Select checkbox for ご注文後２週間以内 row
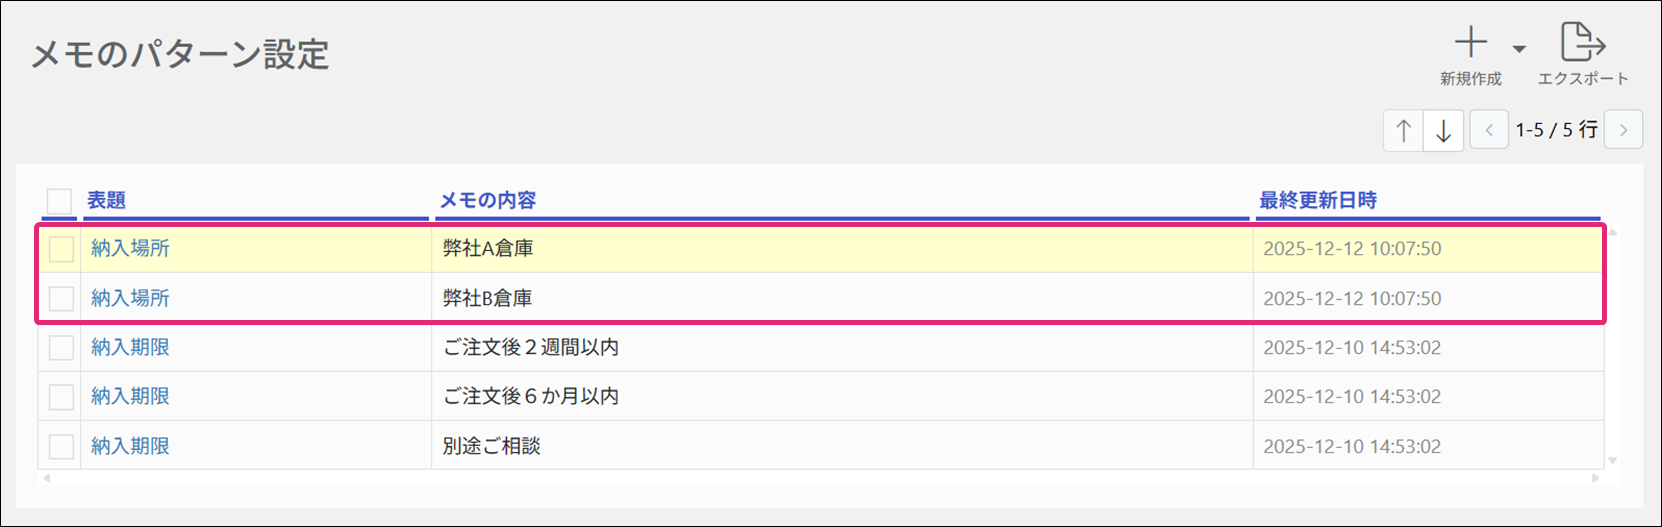Viewport: 1662px width, 527px height. point(62,348)
